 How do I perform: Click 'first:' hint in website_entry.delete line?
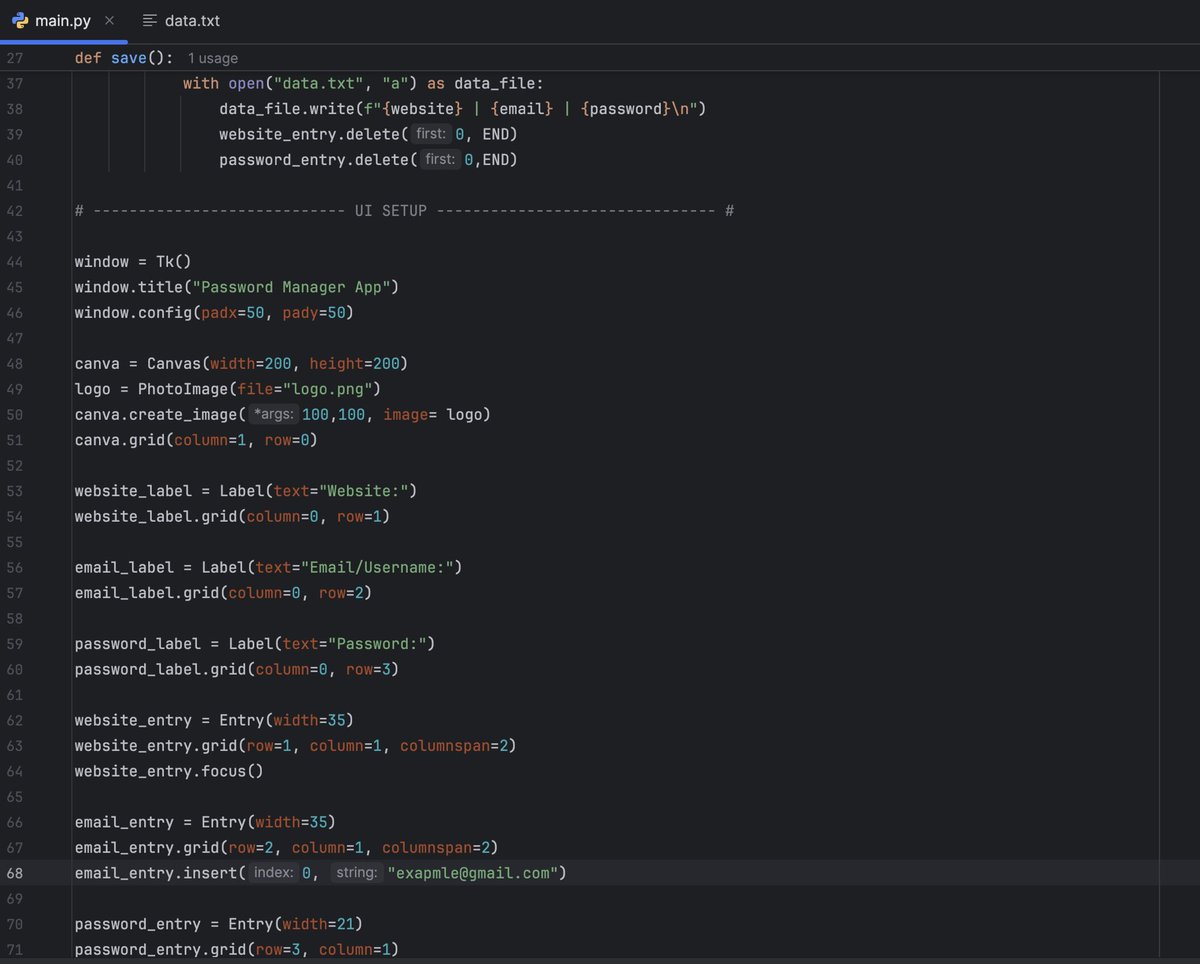[432, 135]
